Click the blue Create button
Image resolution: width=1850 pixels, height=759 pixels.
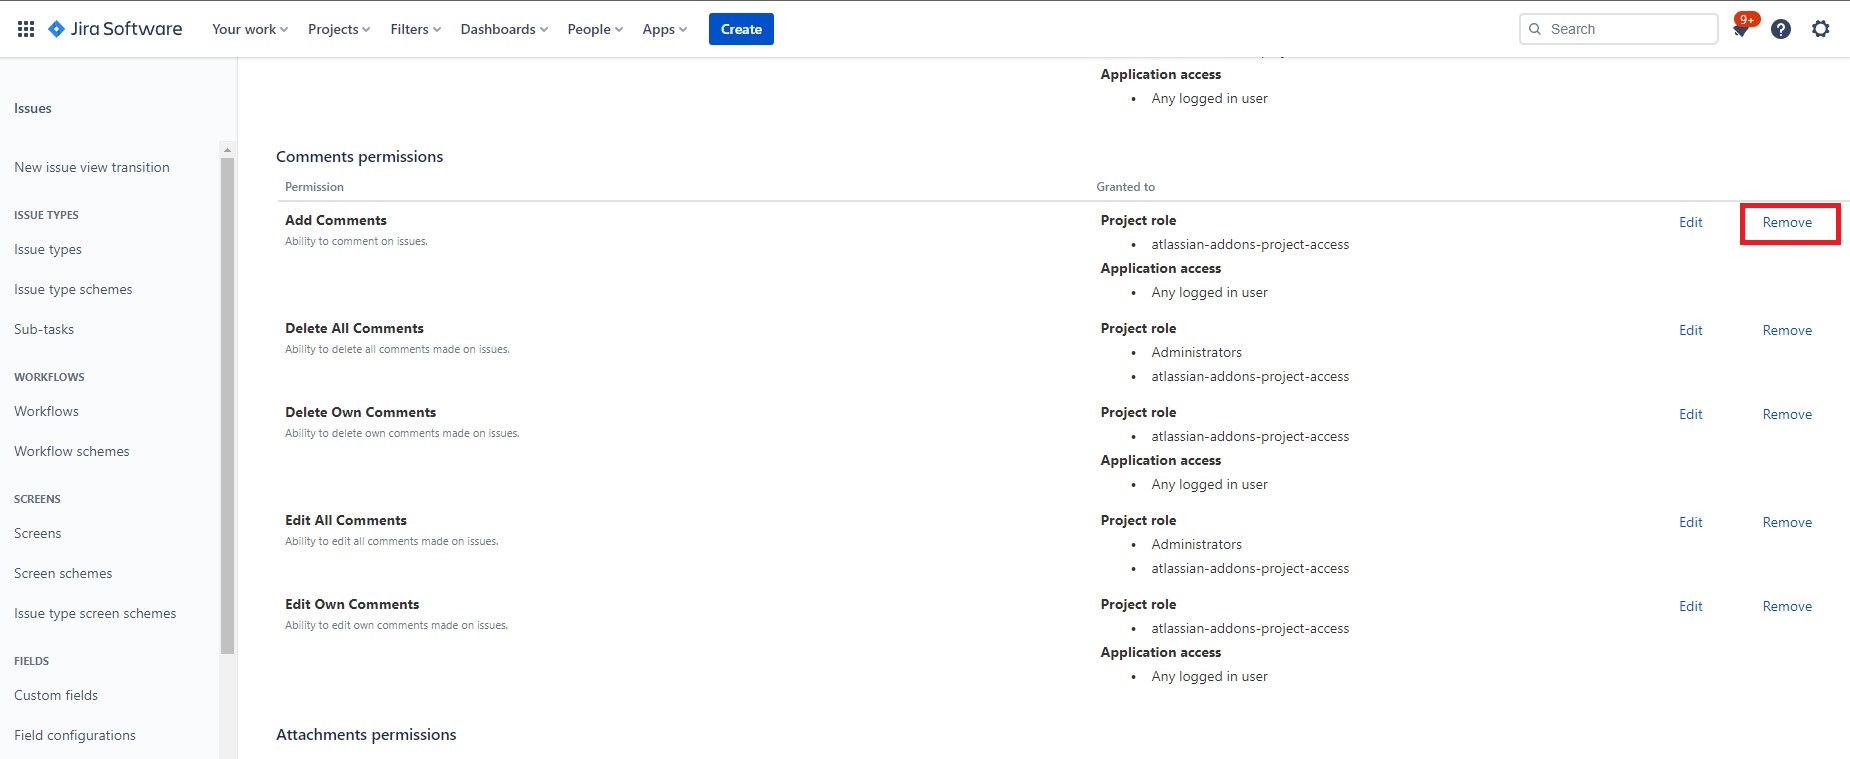tap(741, 29)
